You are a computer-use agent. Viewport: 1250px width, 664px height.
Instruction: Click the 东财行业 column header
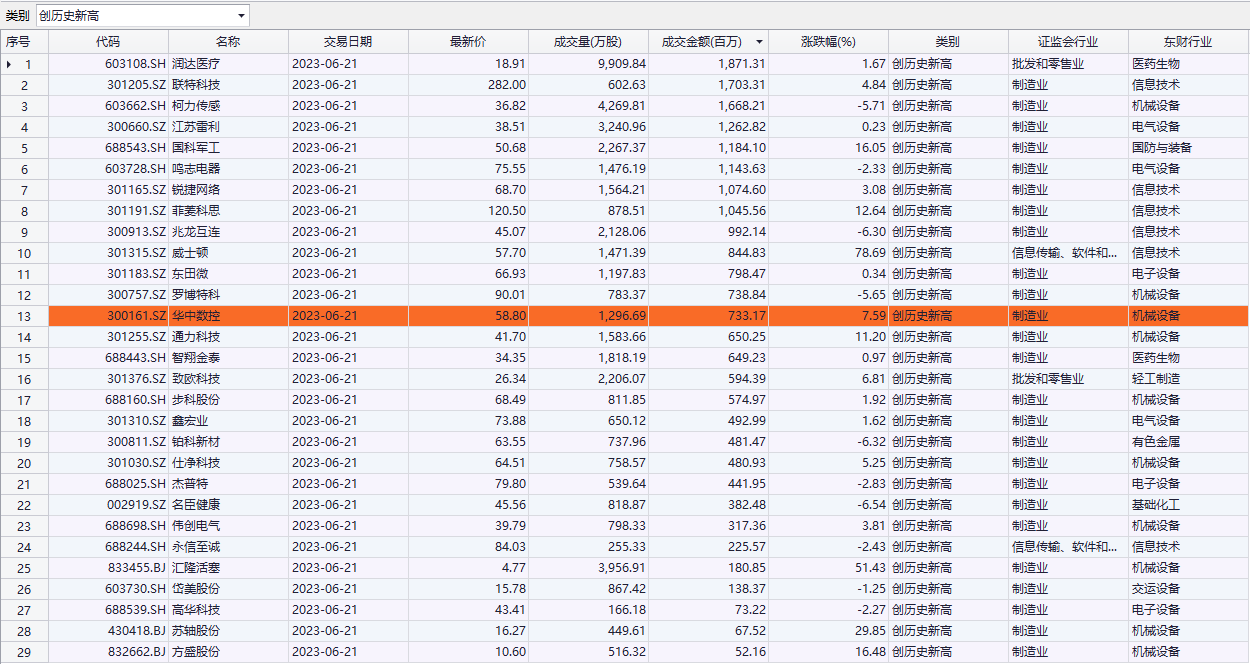click(x=1188, y=42)
